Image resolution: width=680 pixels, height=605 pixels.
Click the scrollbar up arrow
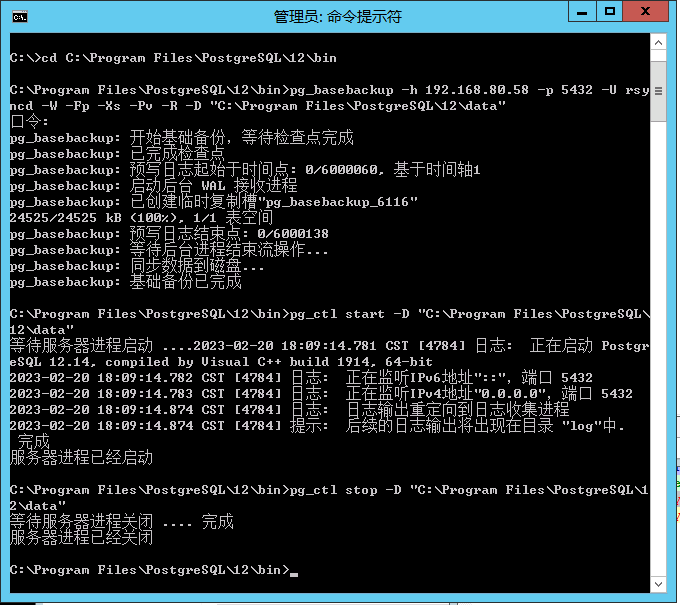coord(657,42)
